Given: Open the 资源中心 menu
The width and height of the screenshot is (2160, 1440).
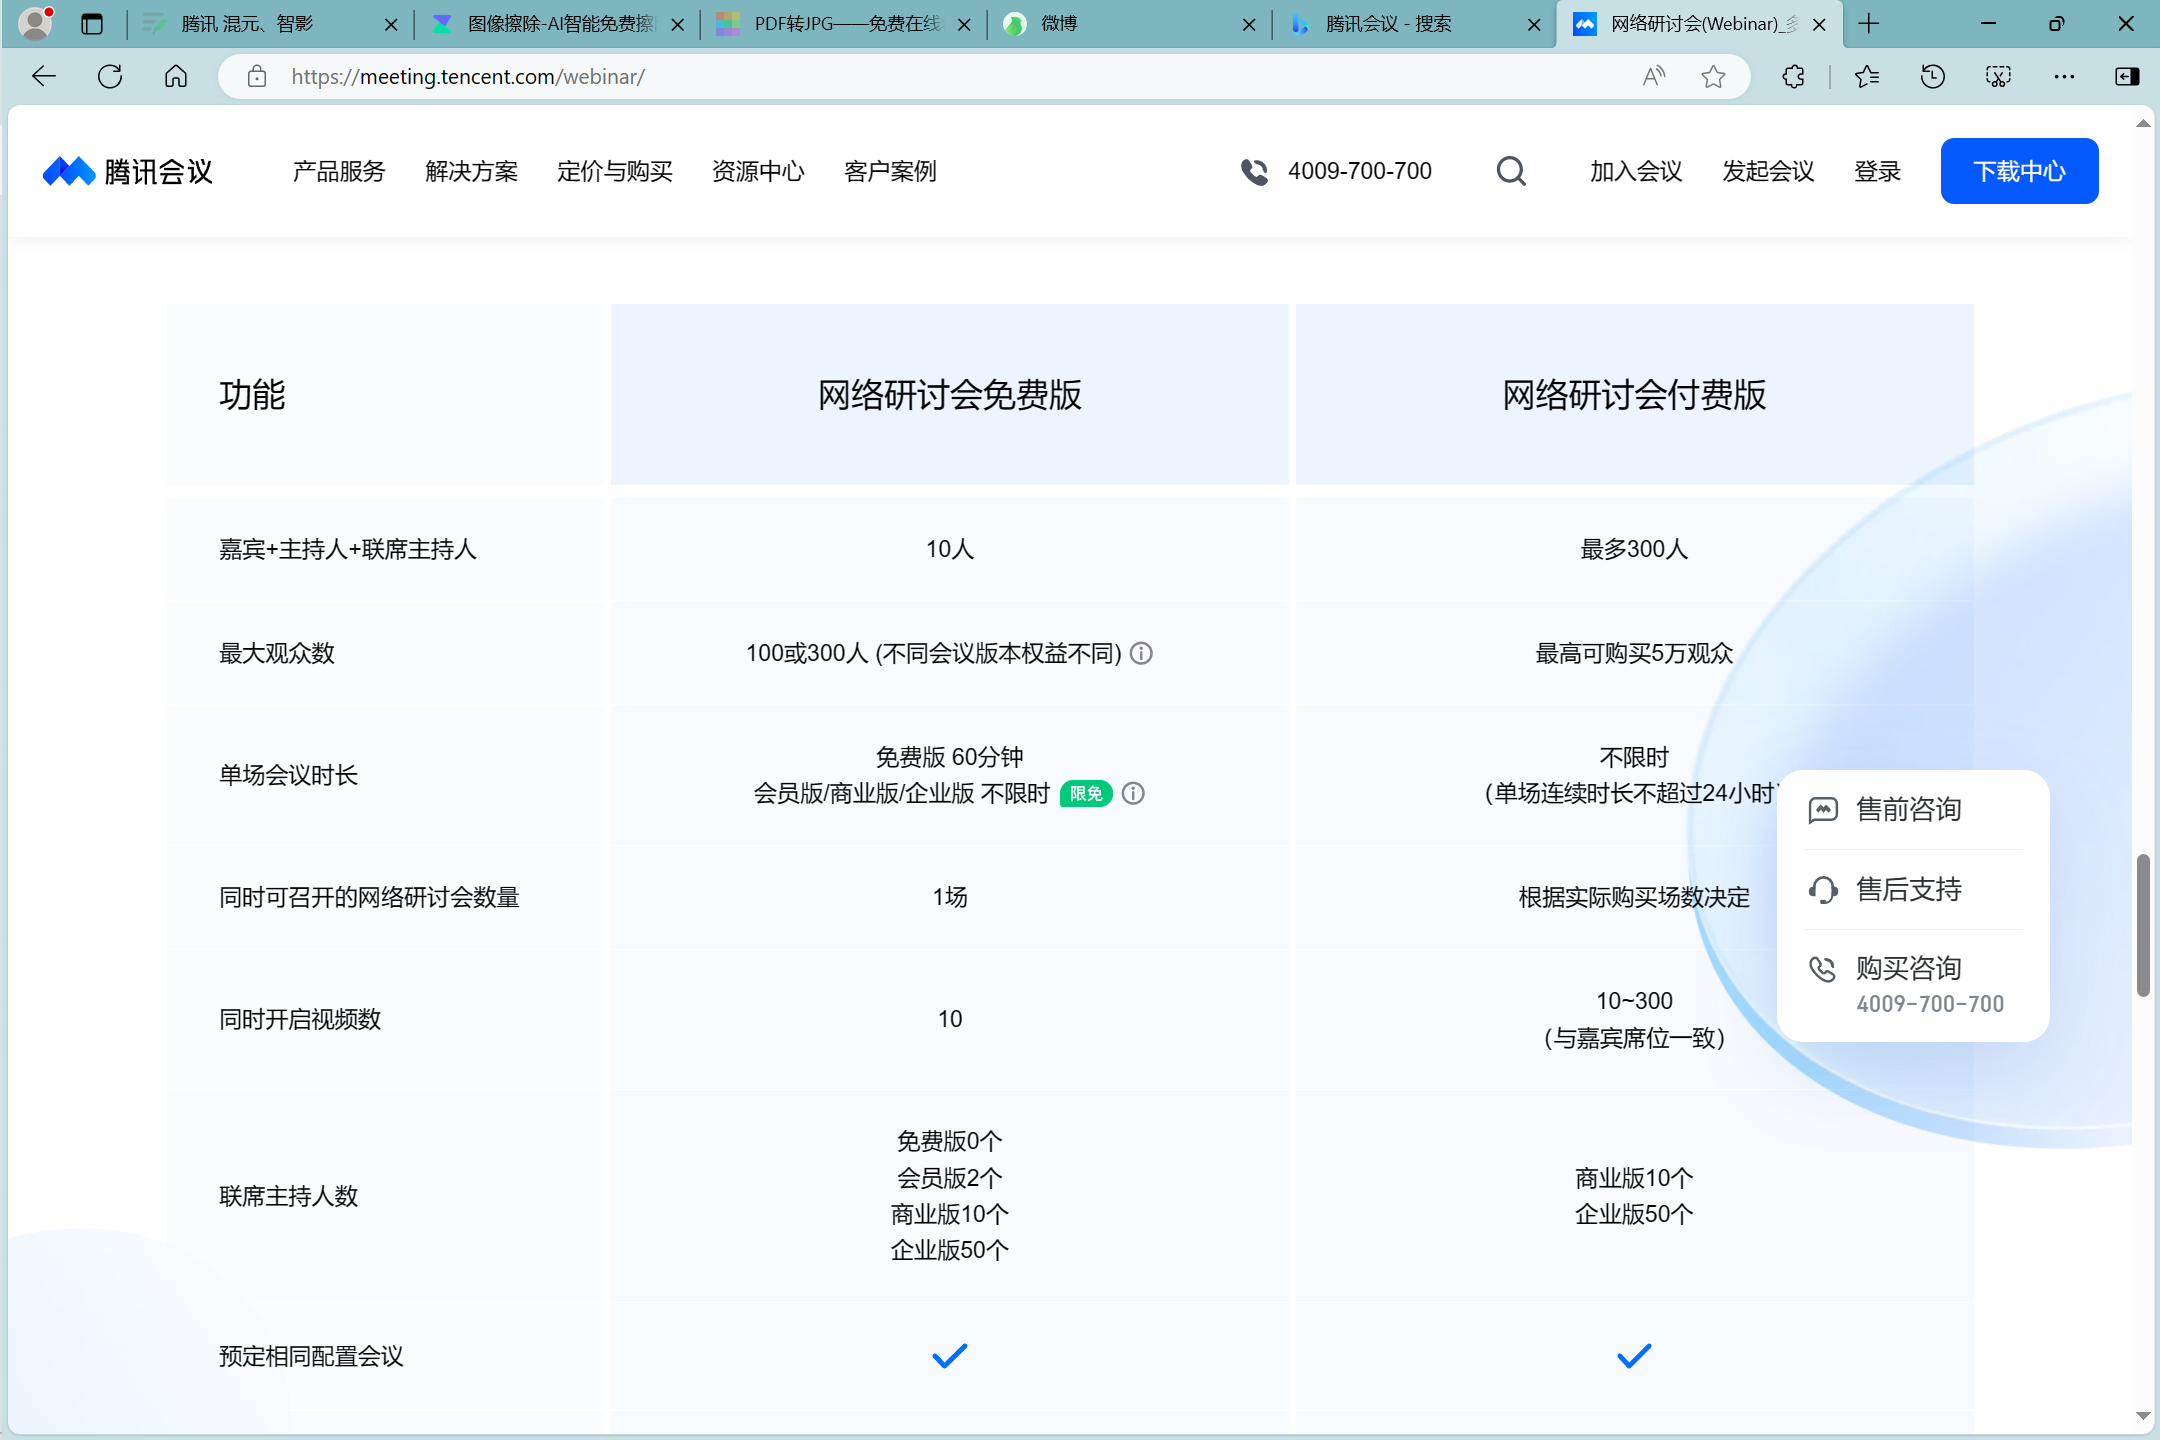Looking at the screenshot, I should coord(758,171).
